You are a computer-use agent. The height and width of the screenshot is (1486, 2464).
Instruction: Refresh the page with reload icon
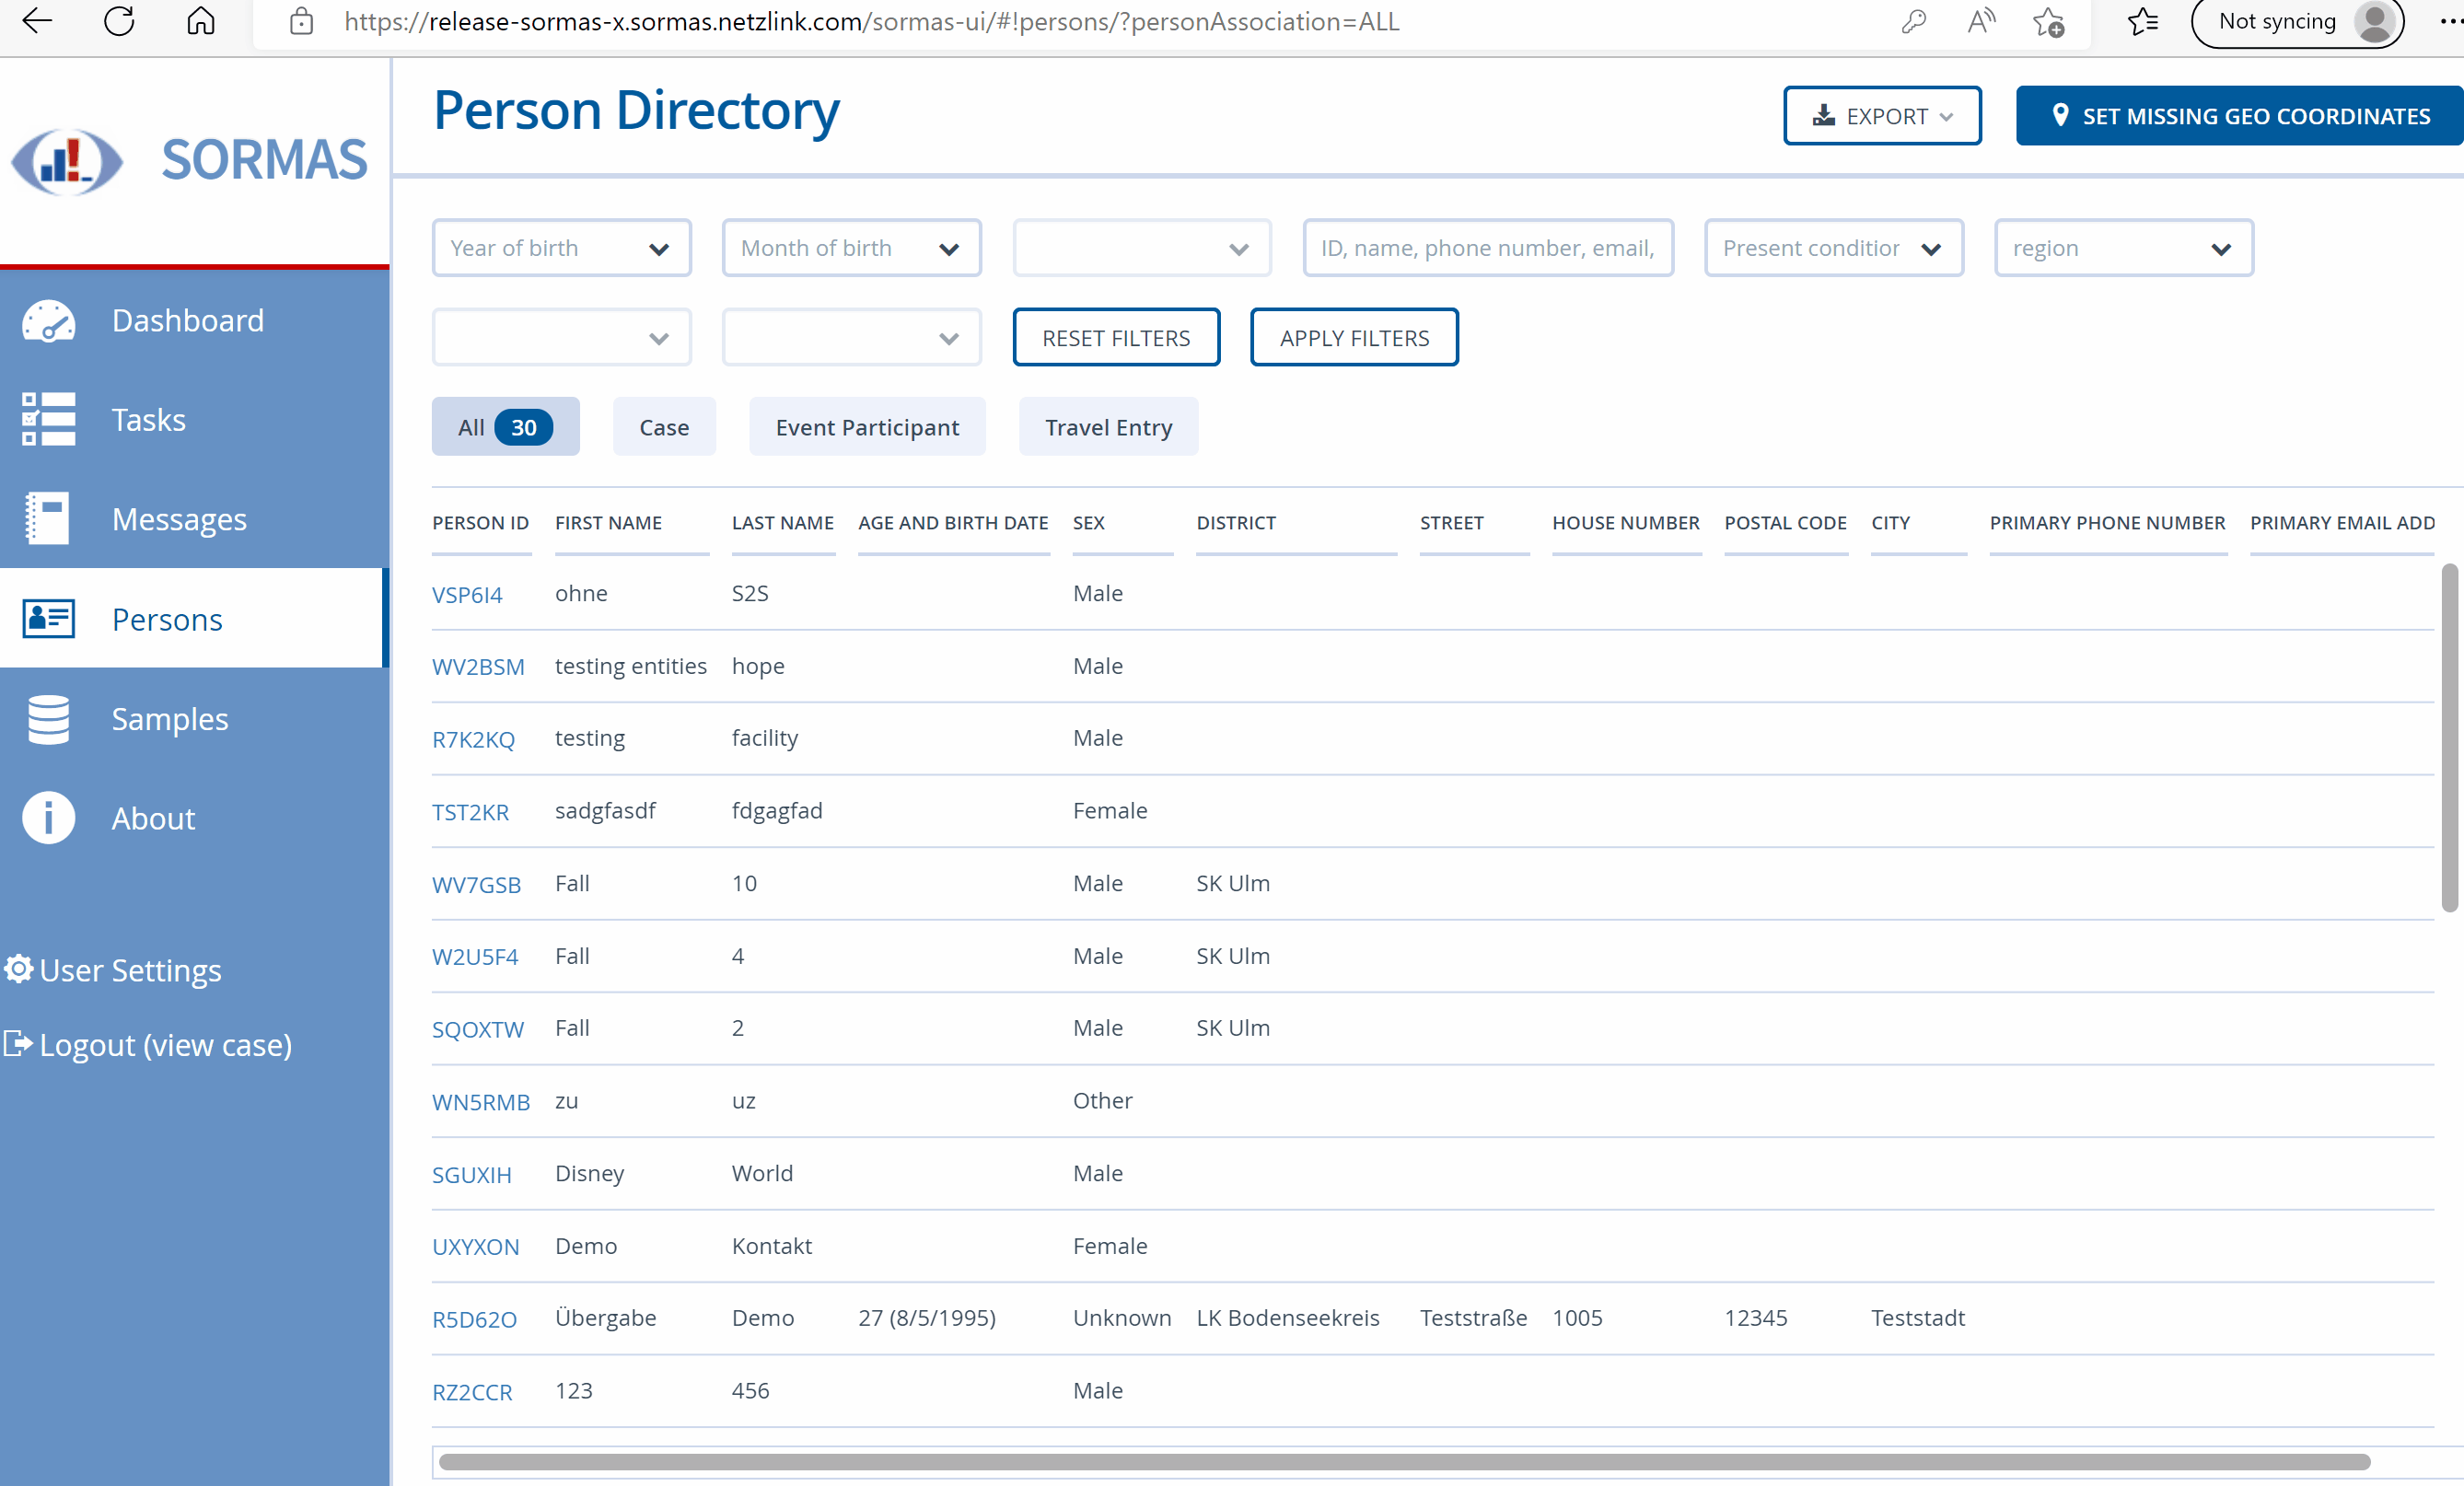point(119,21)
